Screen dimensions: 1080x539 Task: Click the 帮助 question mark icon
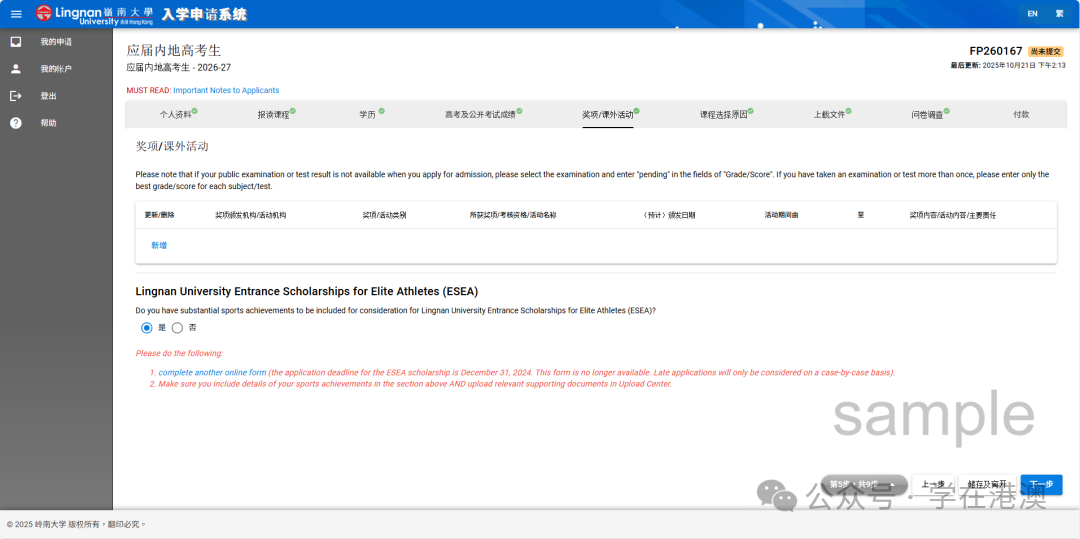pyautogui.click(x=16, y=123)
